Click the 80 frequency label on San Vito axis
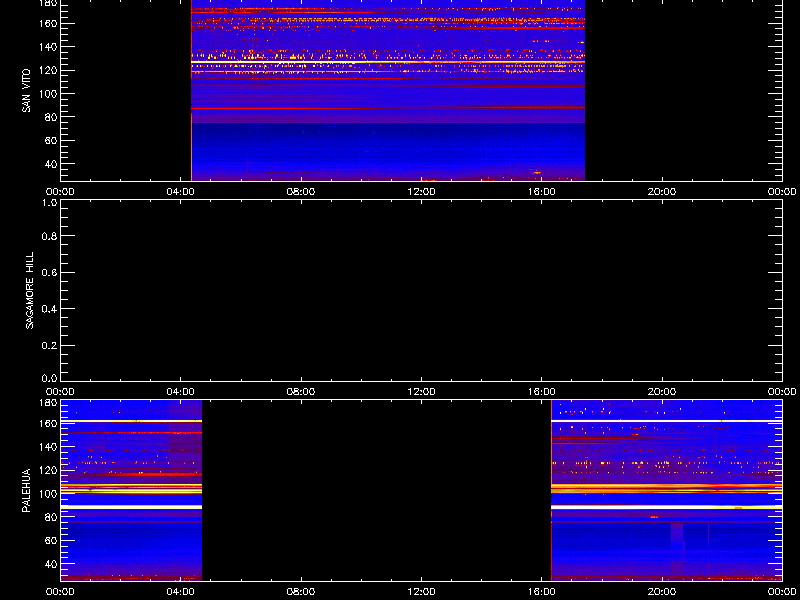 [x=51, y=117]
